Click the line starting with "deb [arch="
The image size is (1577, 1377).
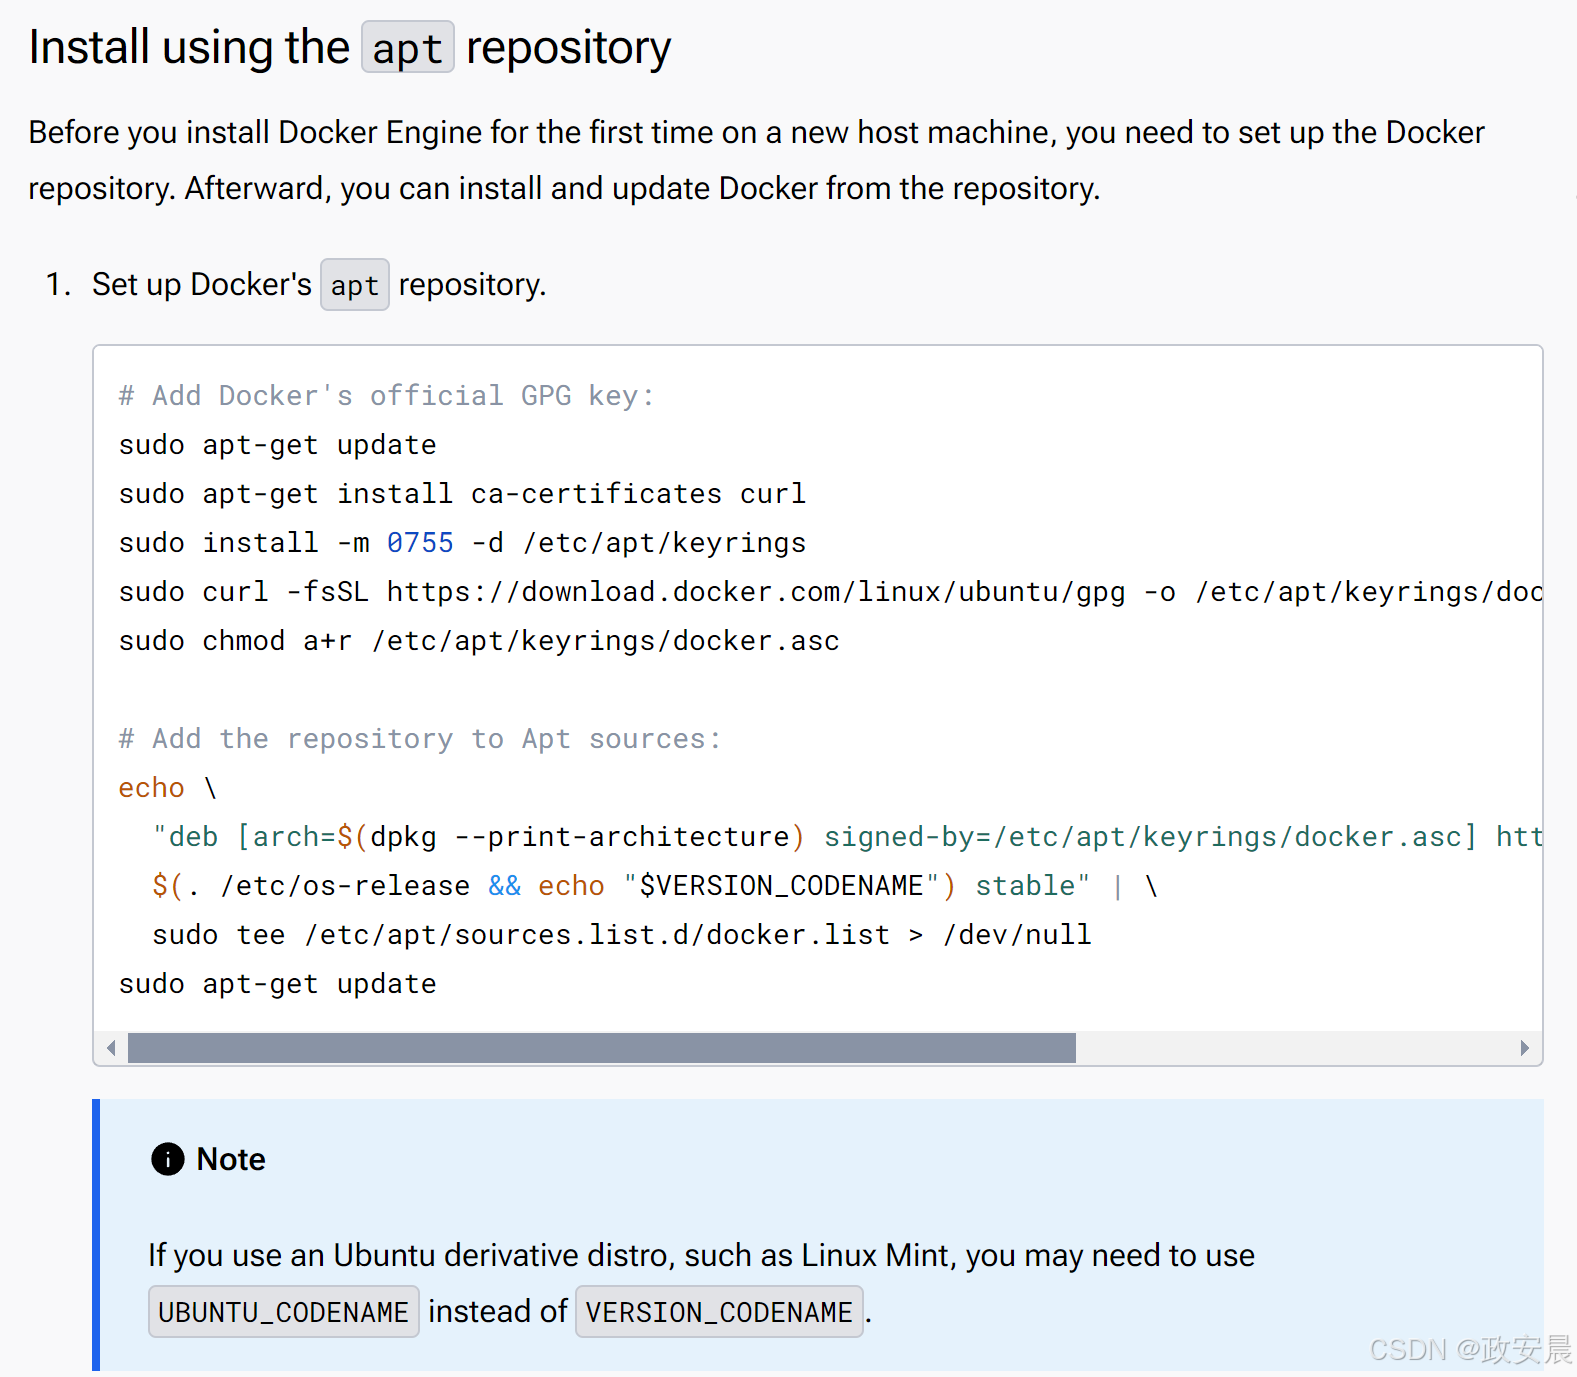point(847,837)
